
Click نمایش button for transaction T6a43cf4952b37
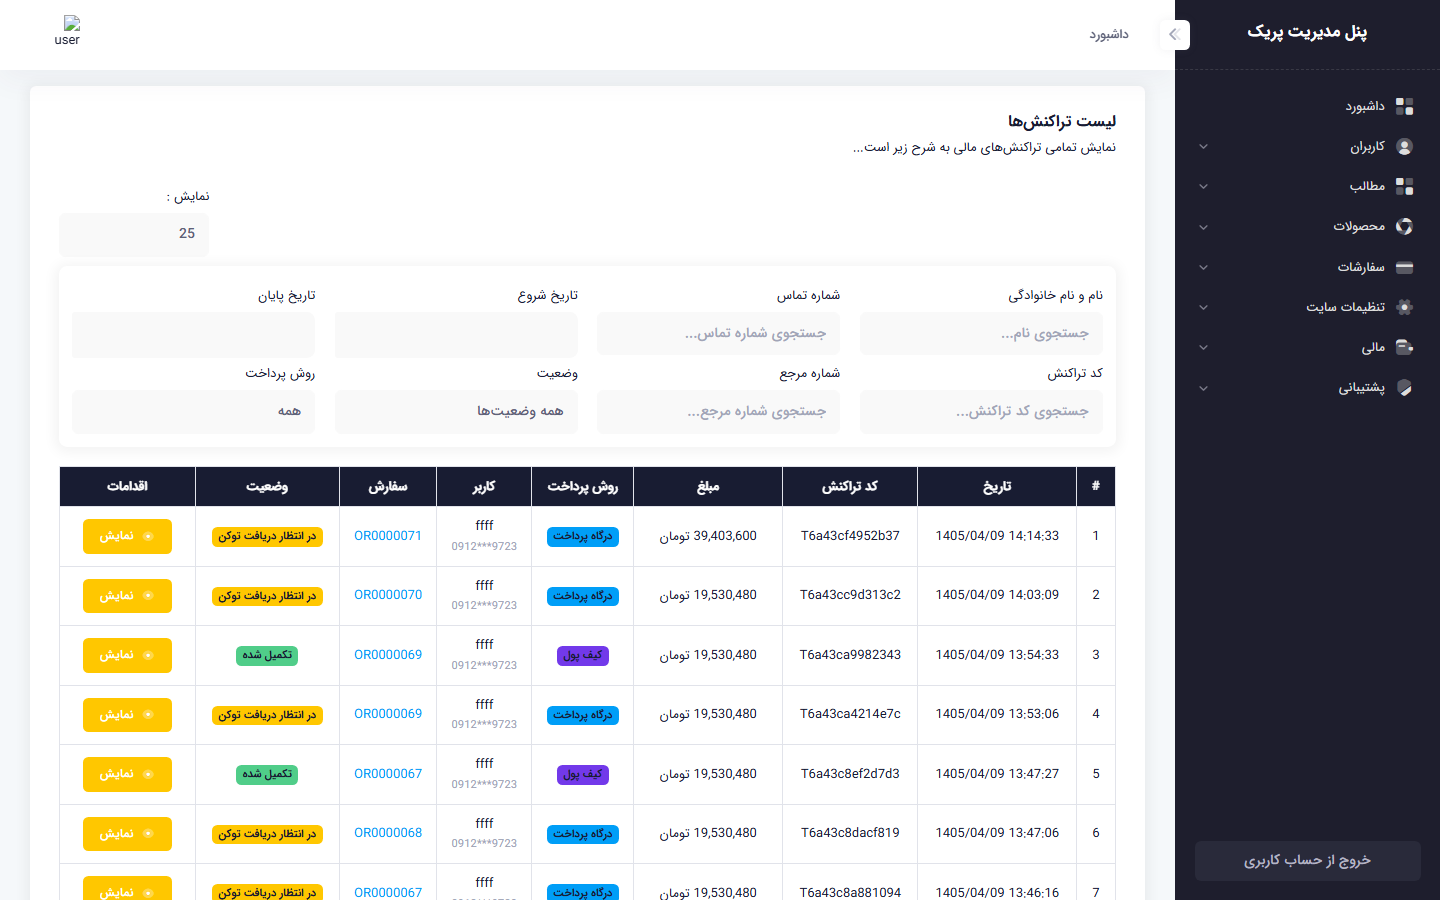[x=127, y=536]
